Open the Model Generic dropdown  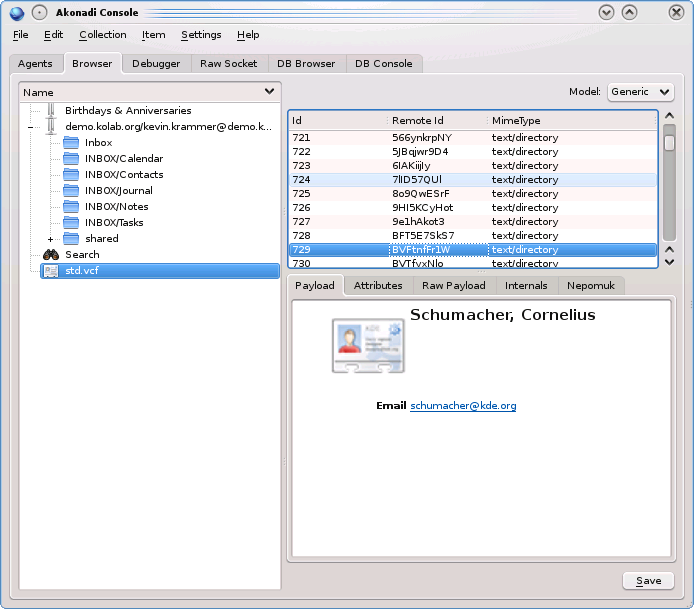pos(640,92)
